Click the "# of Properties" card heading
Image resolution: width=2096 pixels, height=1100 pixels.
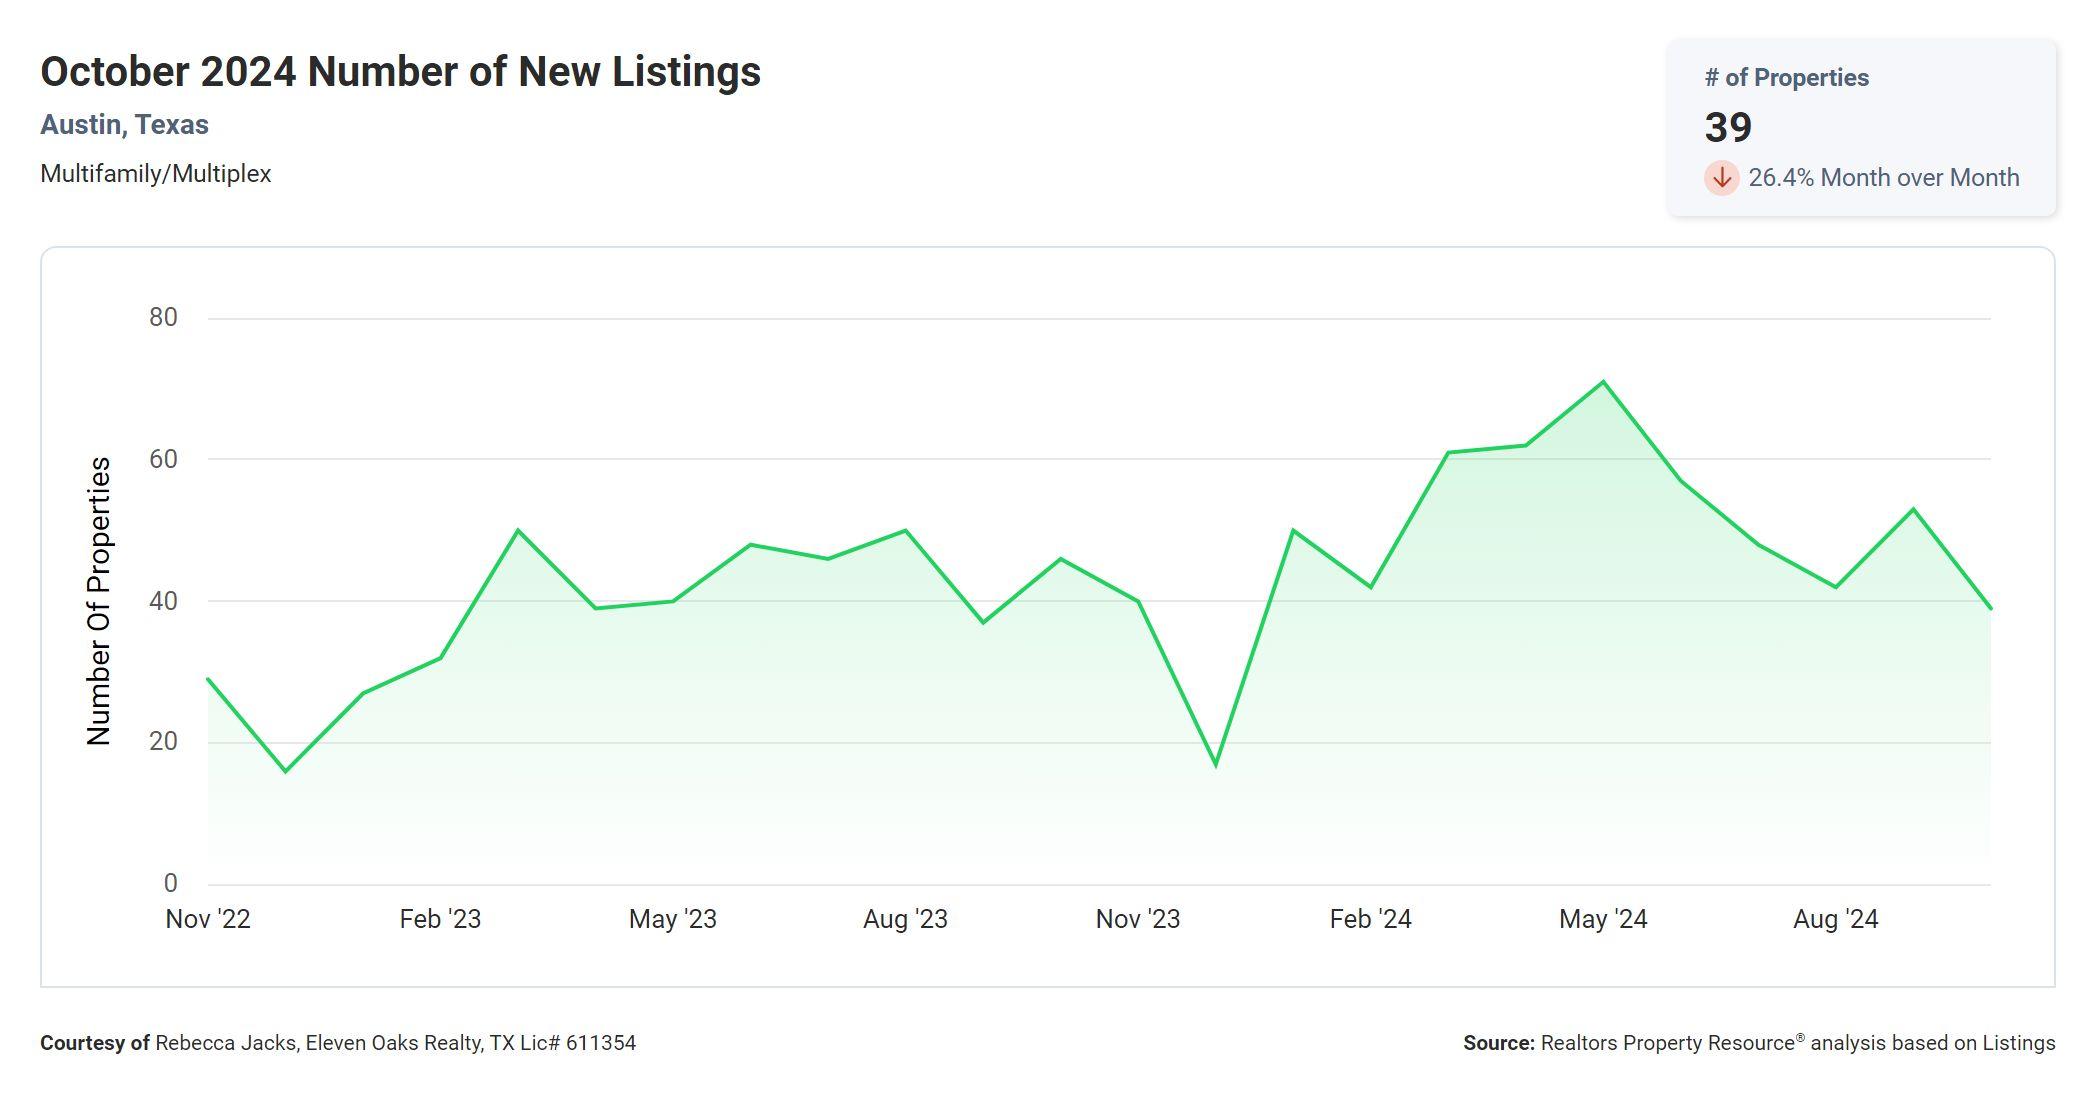[x=1786, y=78]
